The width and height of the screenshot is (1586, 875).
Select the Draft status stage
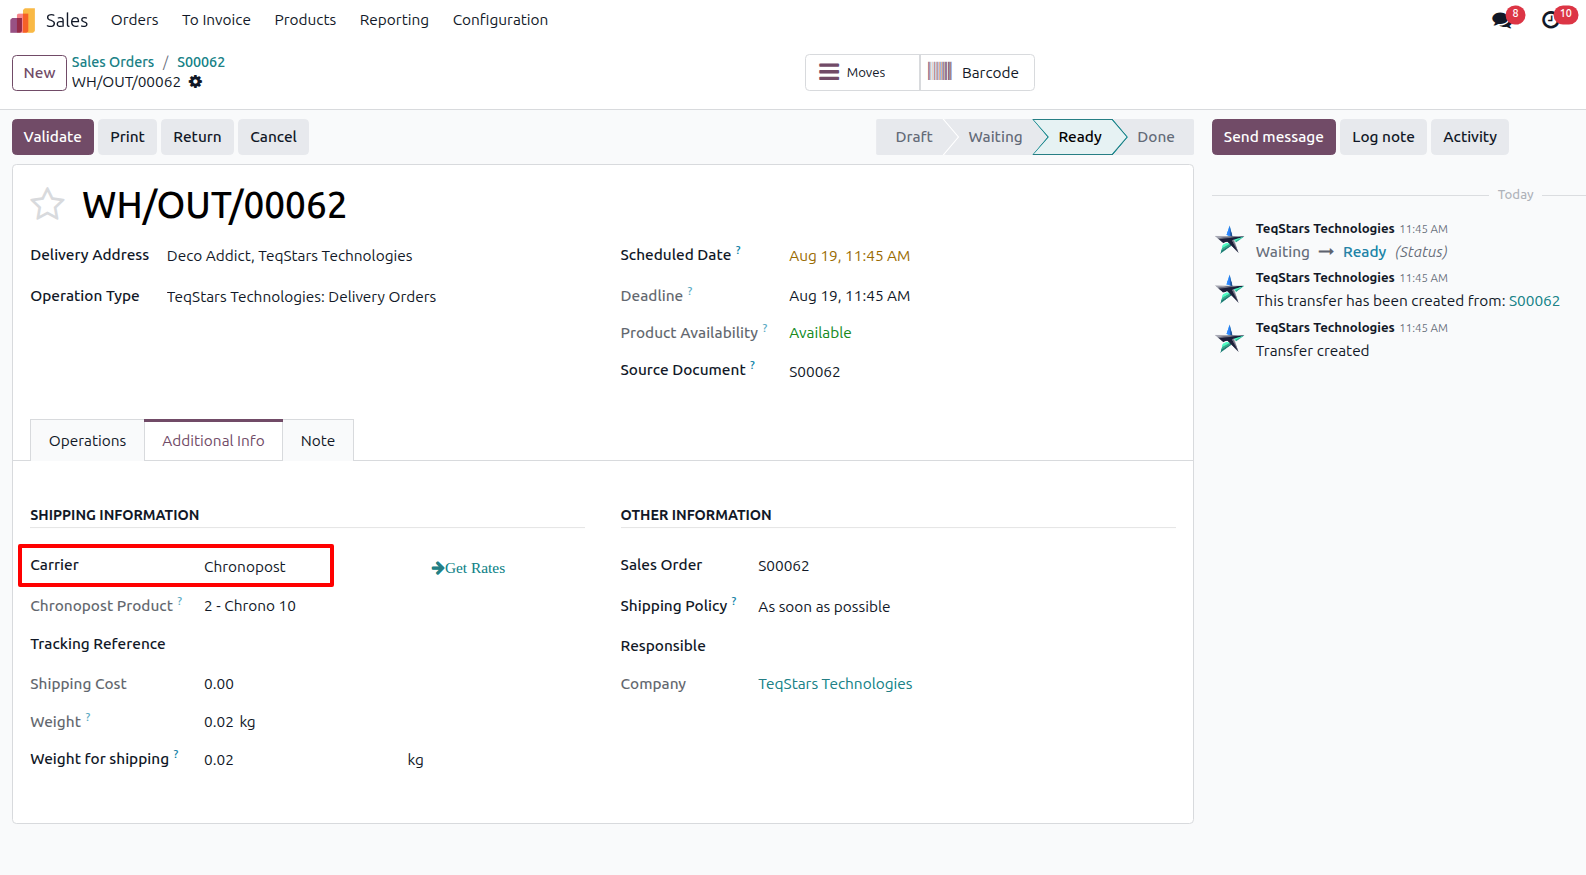[913, 137]
